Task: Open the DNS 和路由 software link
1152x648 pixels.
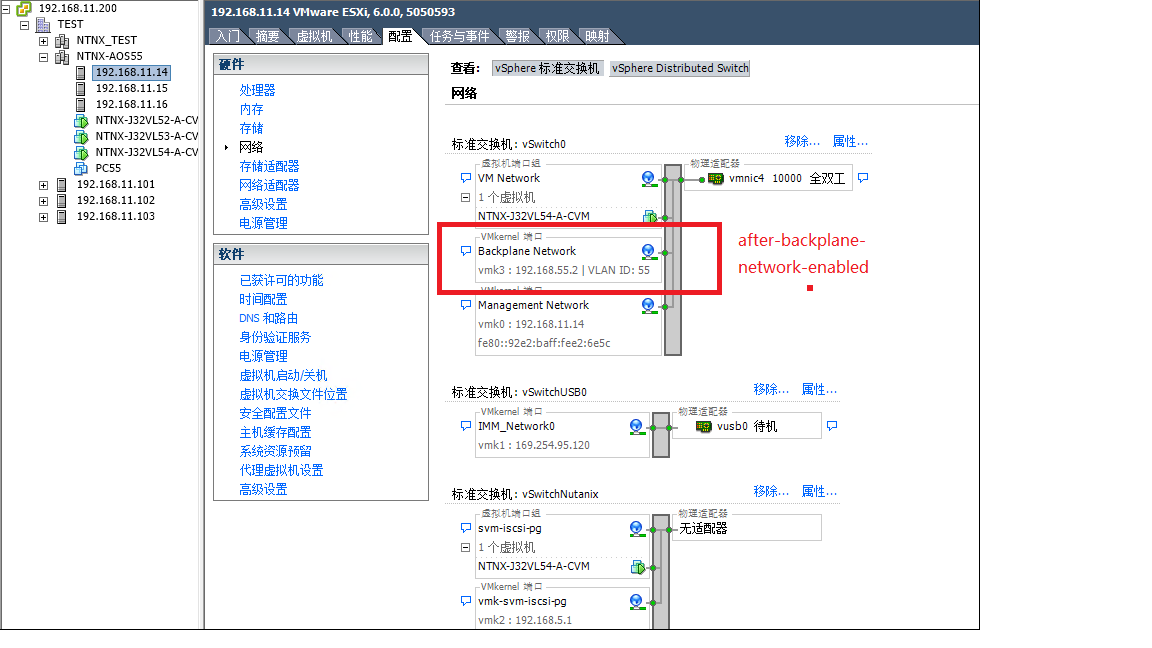Action: click(x=268, y=319)
